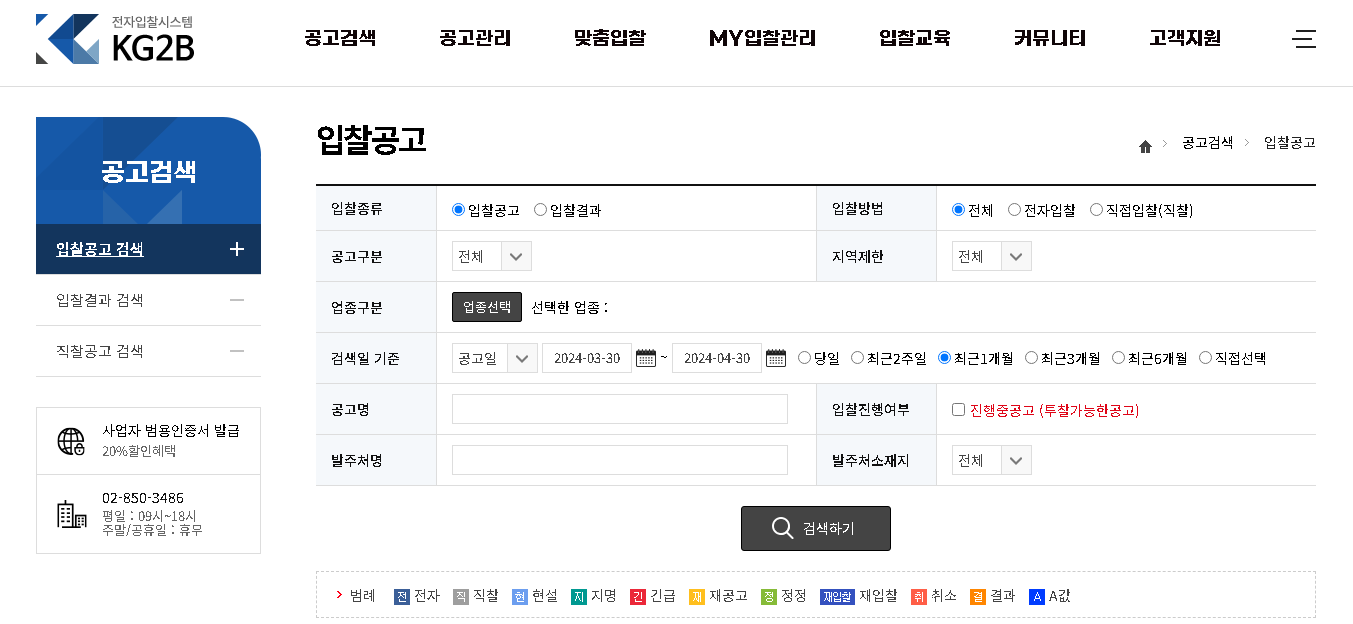This screenshot has height=624, width=1353.
Task: Click the home icon in breadcrumb
Action: pos(1144,144)
